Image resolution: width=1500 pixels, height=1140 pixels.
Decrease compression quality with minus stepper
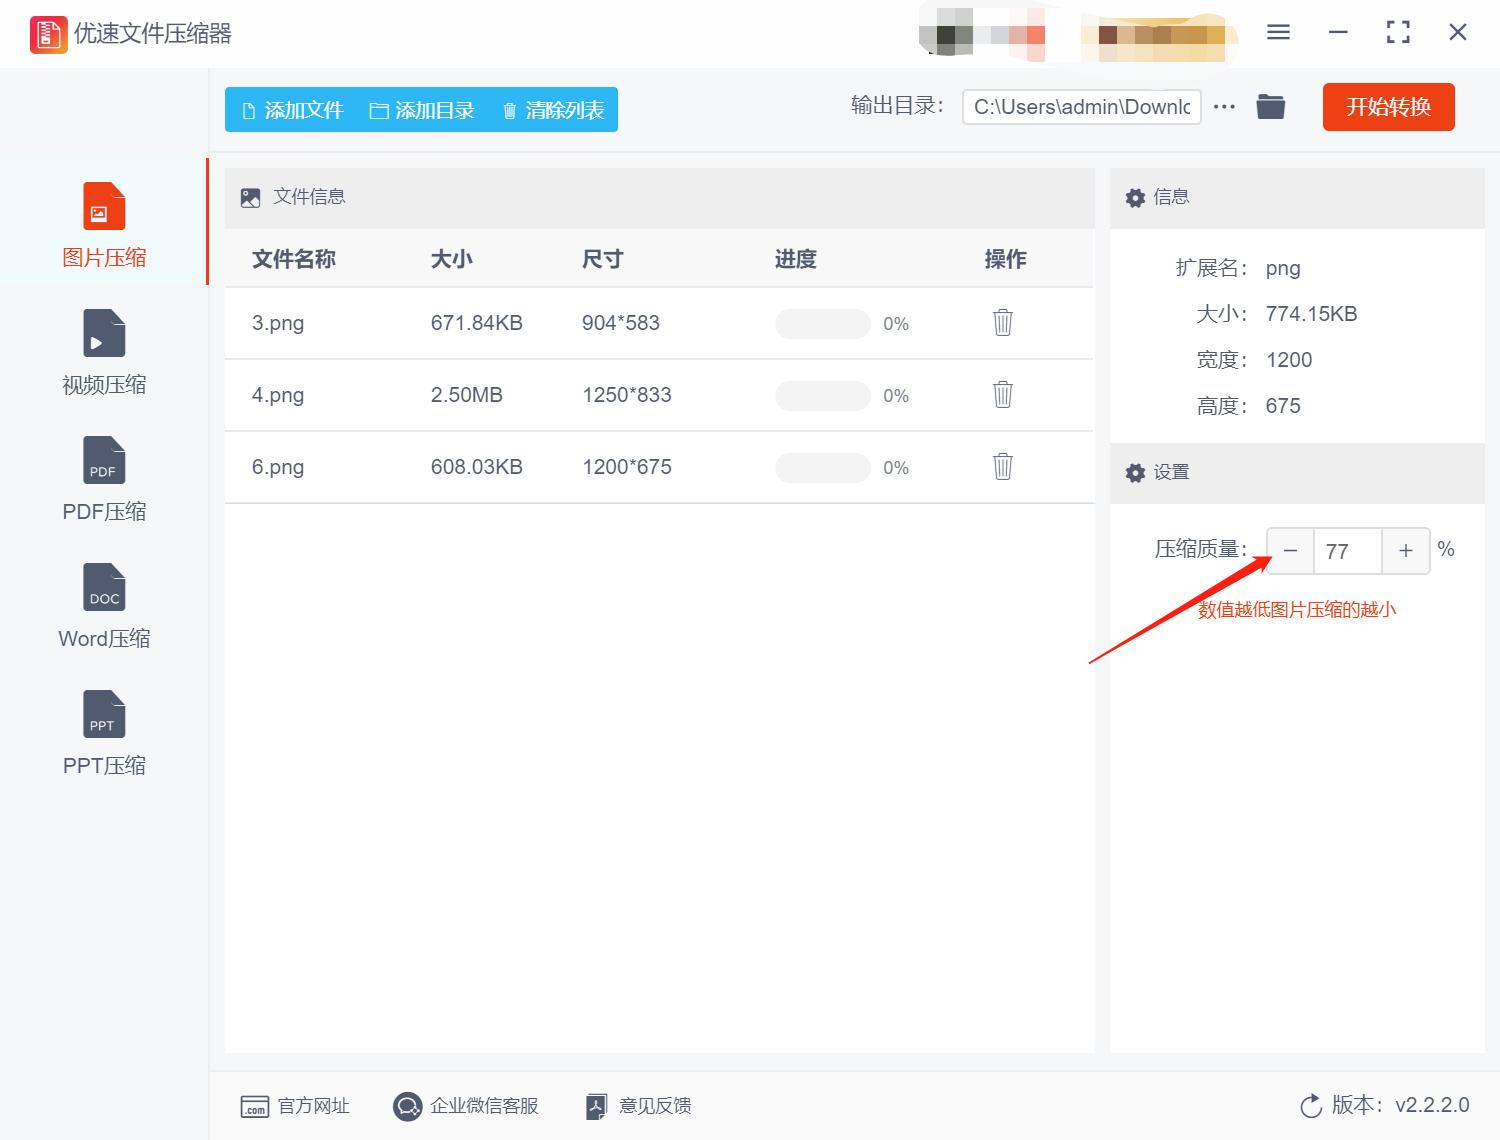click(1289, 551)
